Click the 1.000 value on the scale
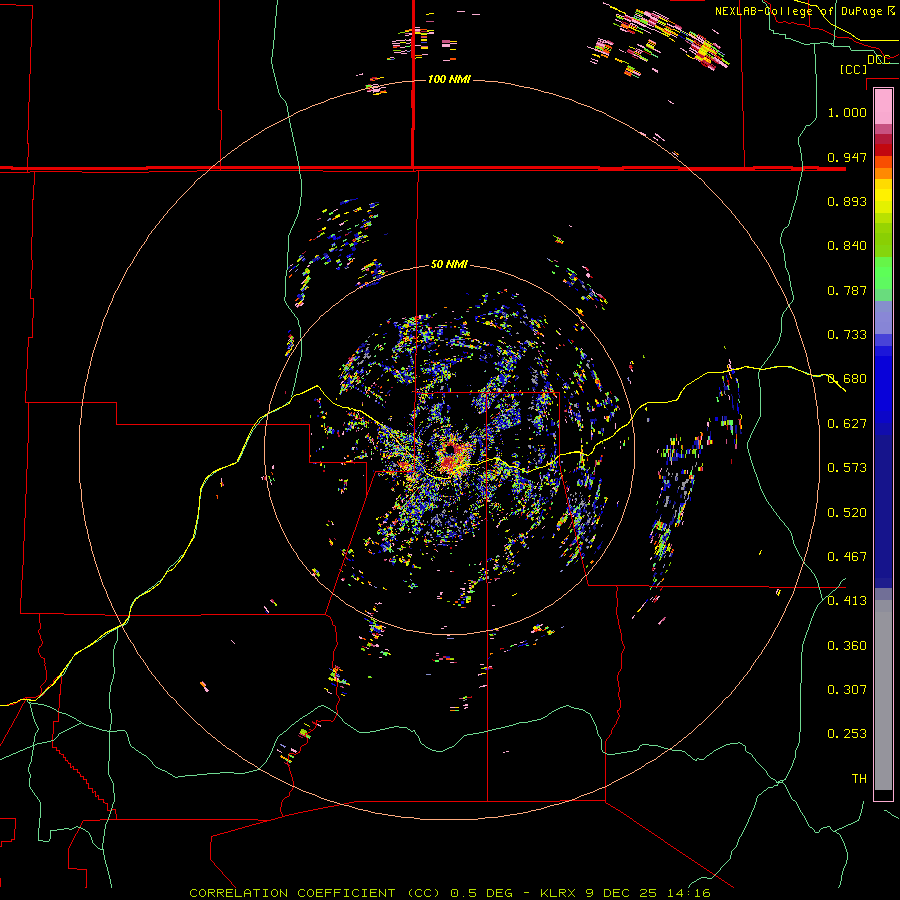This screenshot has width=900, height=900. (x=847, y=112)
